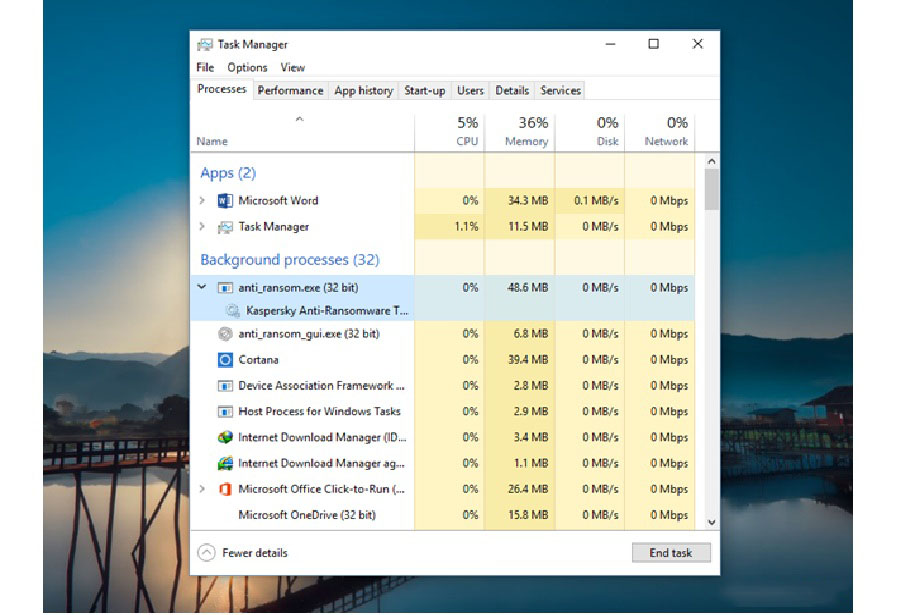Sort by the Disk column header
Screen dimensions: 914x615
pos(589,132)
